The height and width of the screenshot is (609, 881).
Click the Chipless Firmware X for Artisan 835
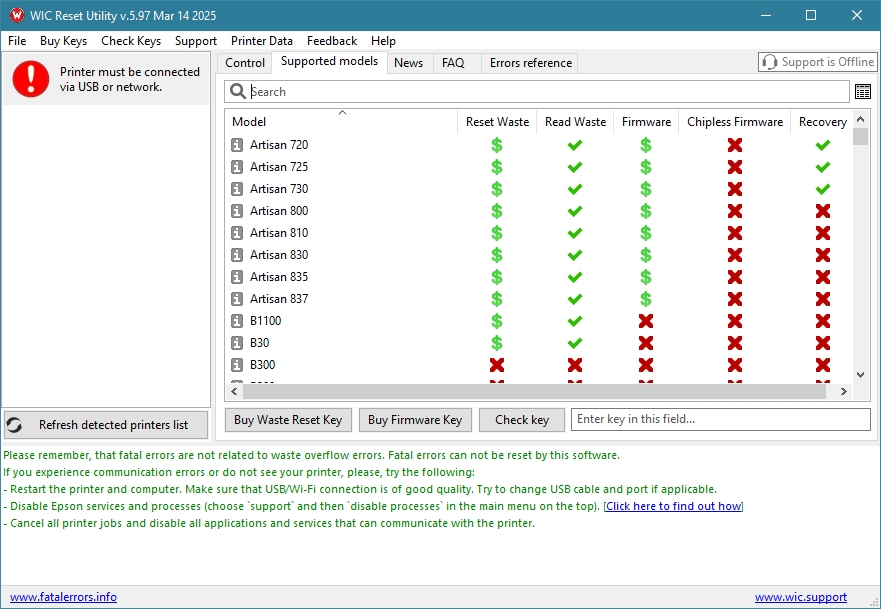pyautogui.click(x=735, y=277)
